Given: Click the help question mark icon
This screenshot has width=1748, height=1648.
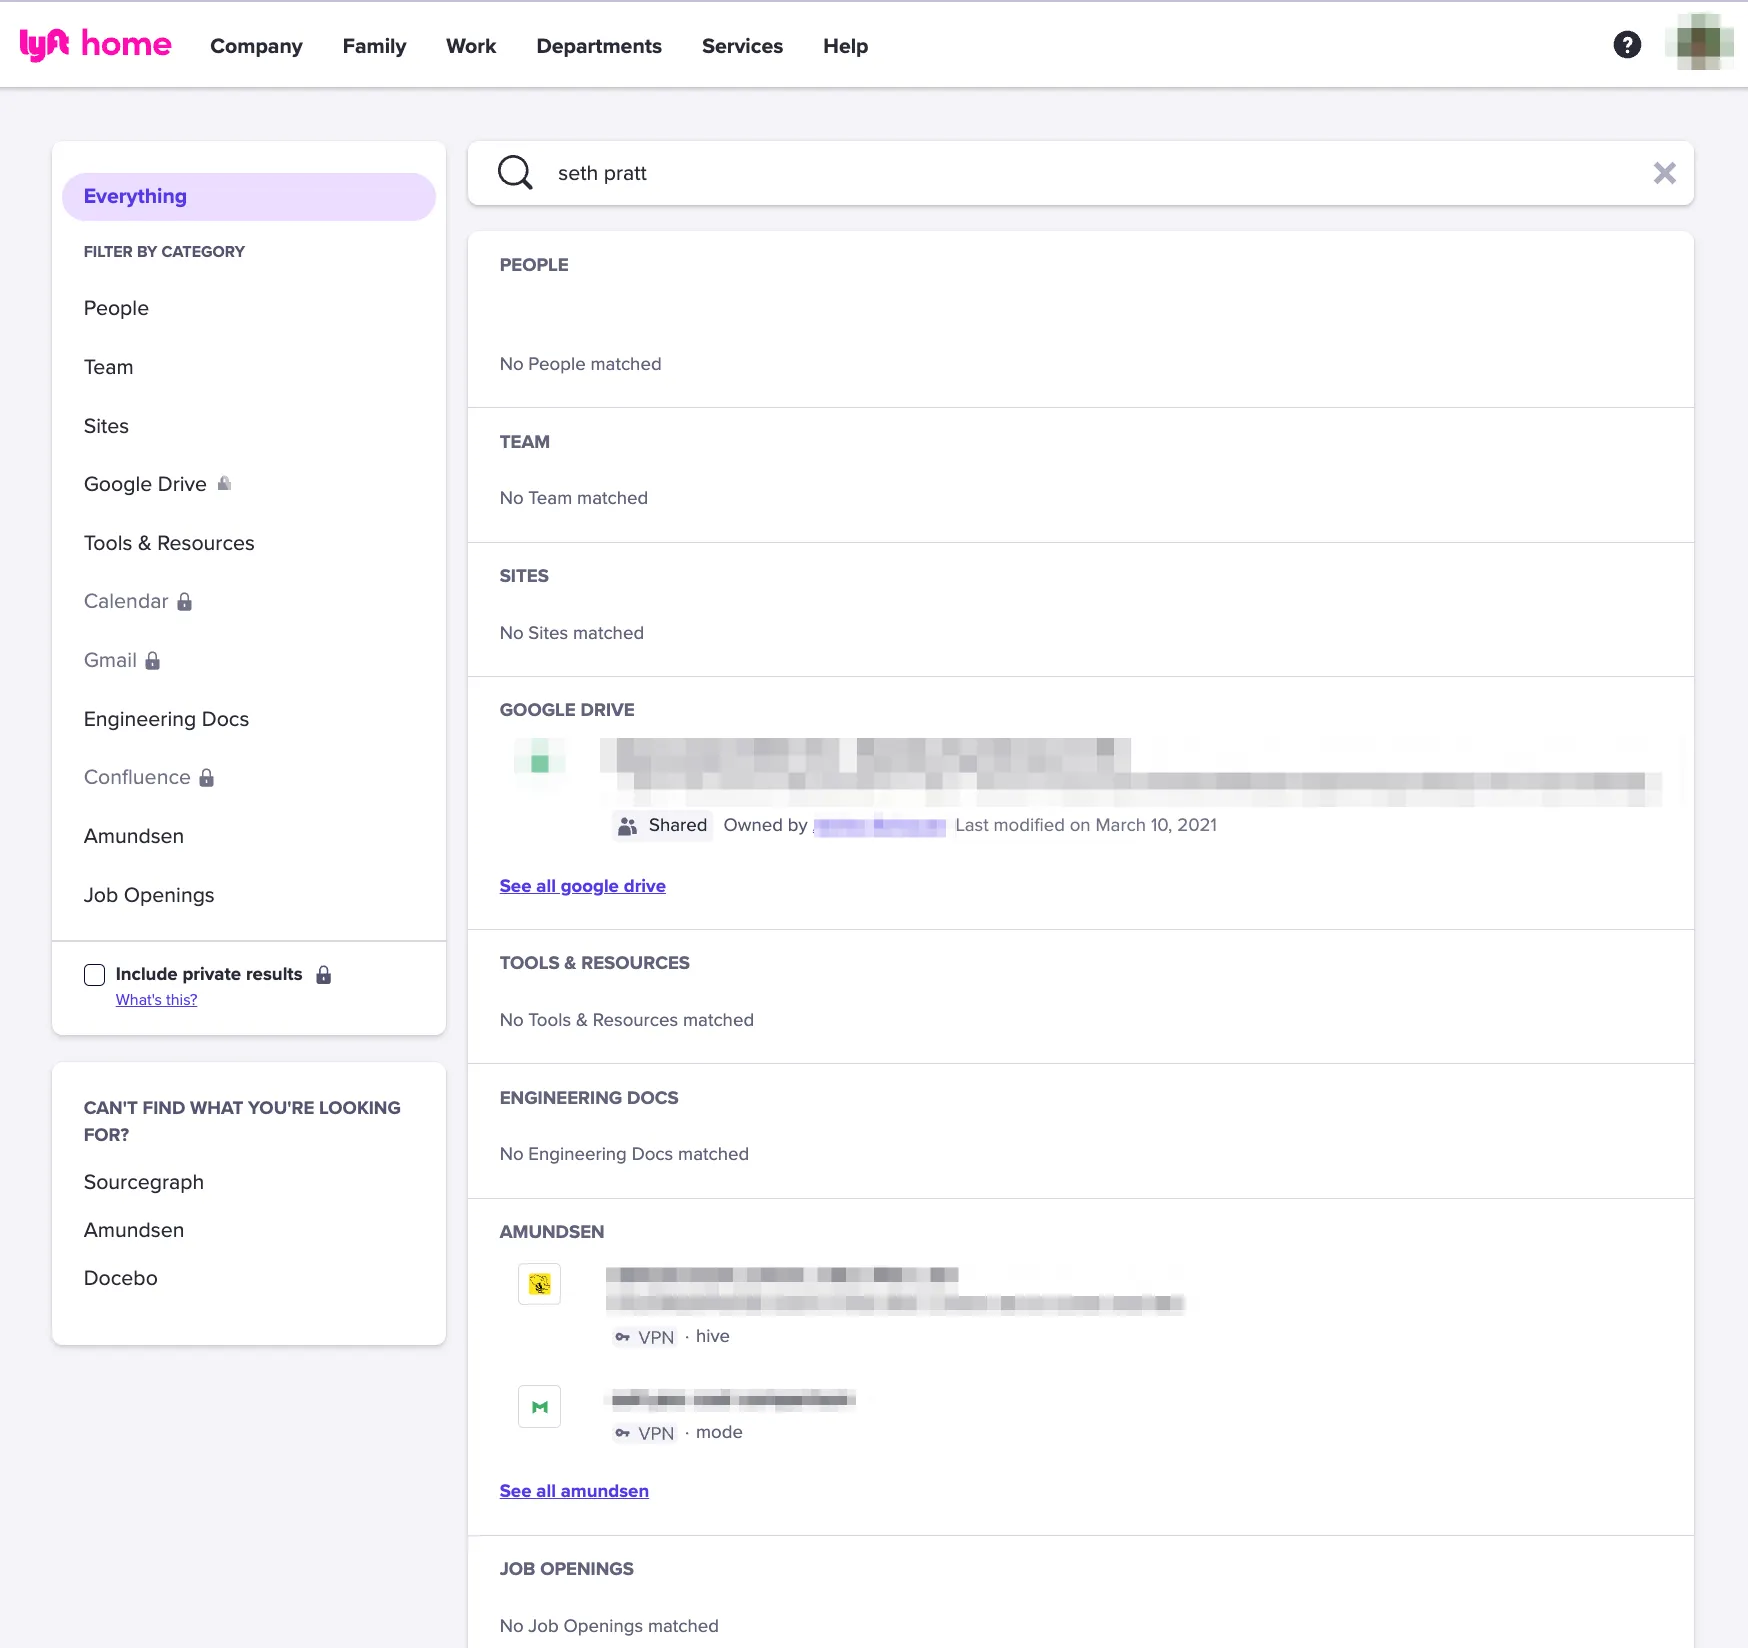Looking at the screenshot, I should tap(1627, 45).
